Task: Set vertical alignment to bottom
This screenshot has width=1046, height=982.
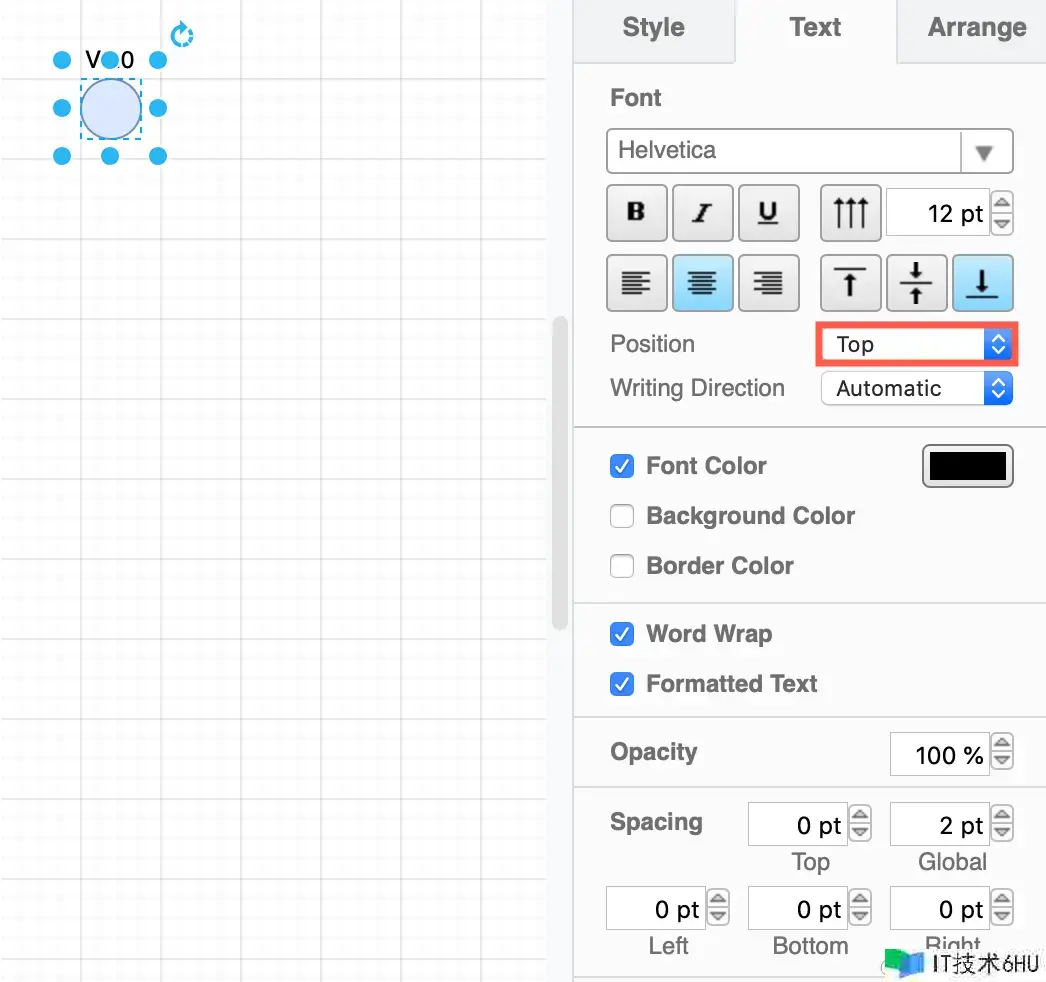Action: tap(982, 283)
